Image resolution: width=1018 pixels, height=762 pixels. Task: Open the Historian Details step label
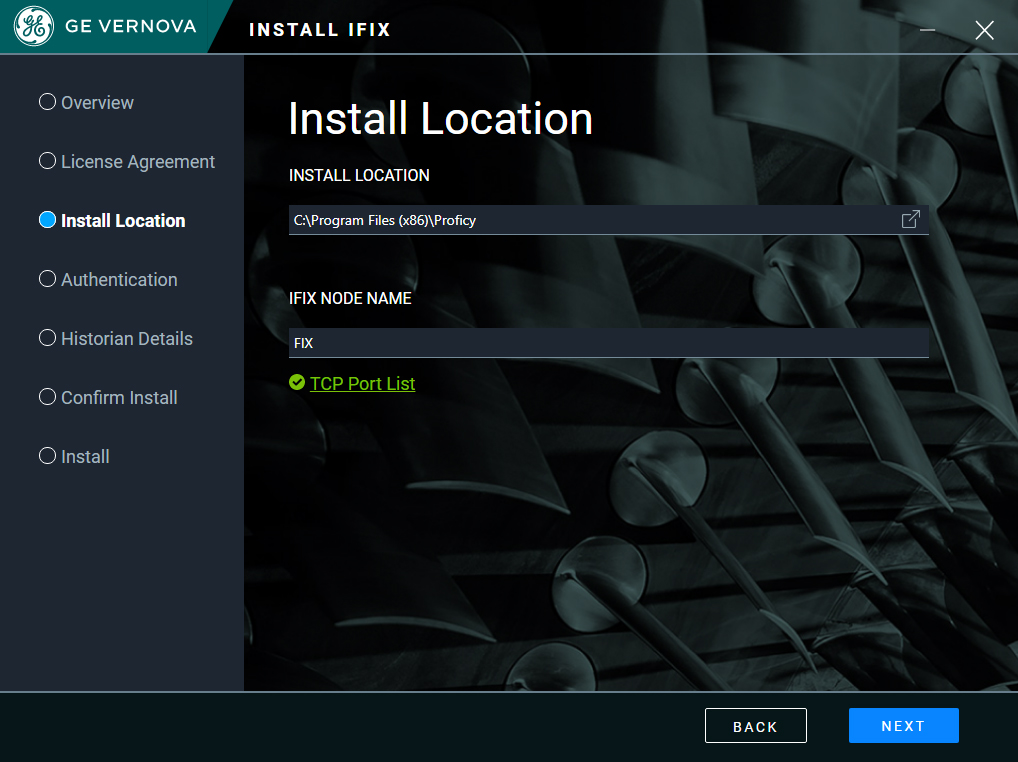click(127, 339)
